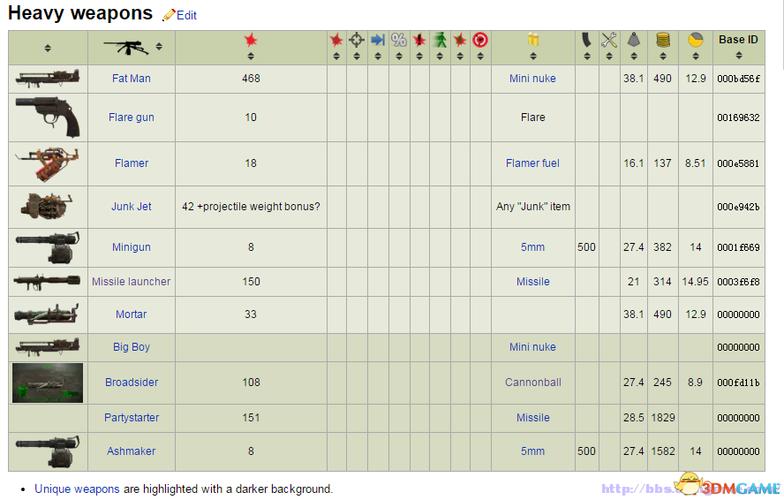The width and height of the screenshot is (784, 500).
Task: Sort by weapon name using gun column arrows
Action: [159, 47]
